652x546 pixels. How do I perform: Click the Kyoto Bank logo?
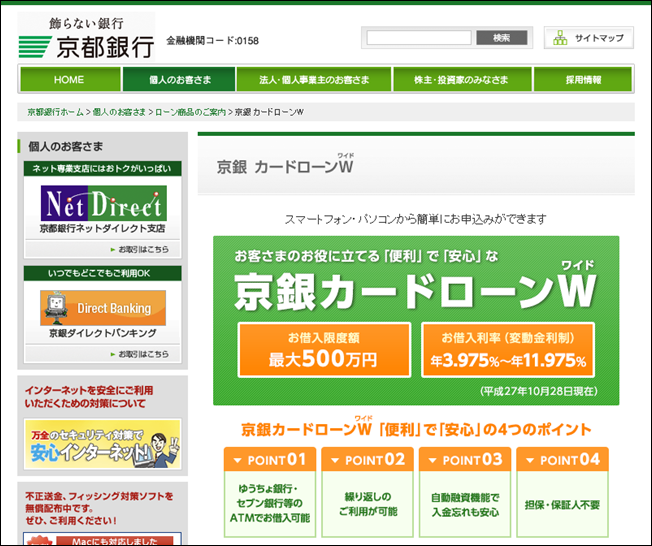point(86,37)
